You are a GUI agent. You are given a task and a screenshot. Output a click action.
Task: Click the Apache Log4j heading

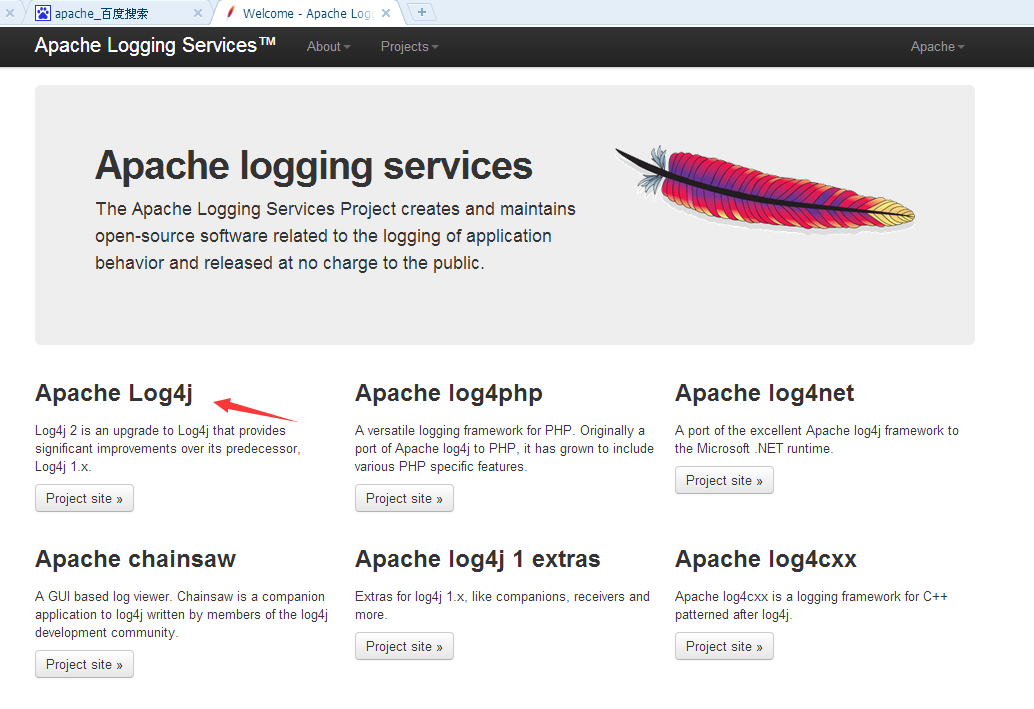pyautogui.click(x=114, y=394)
